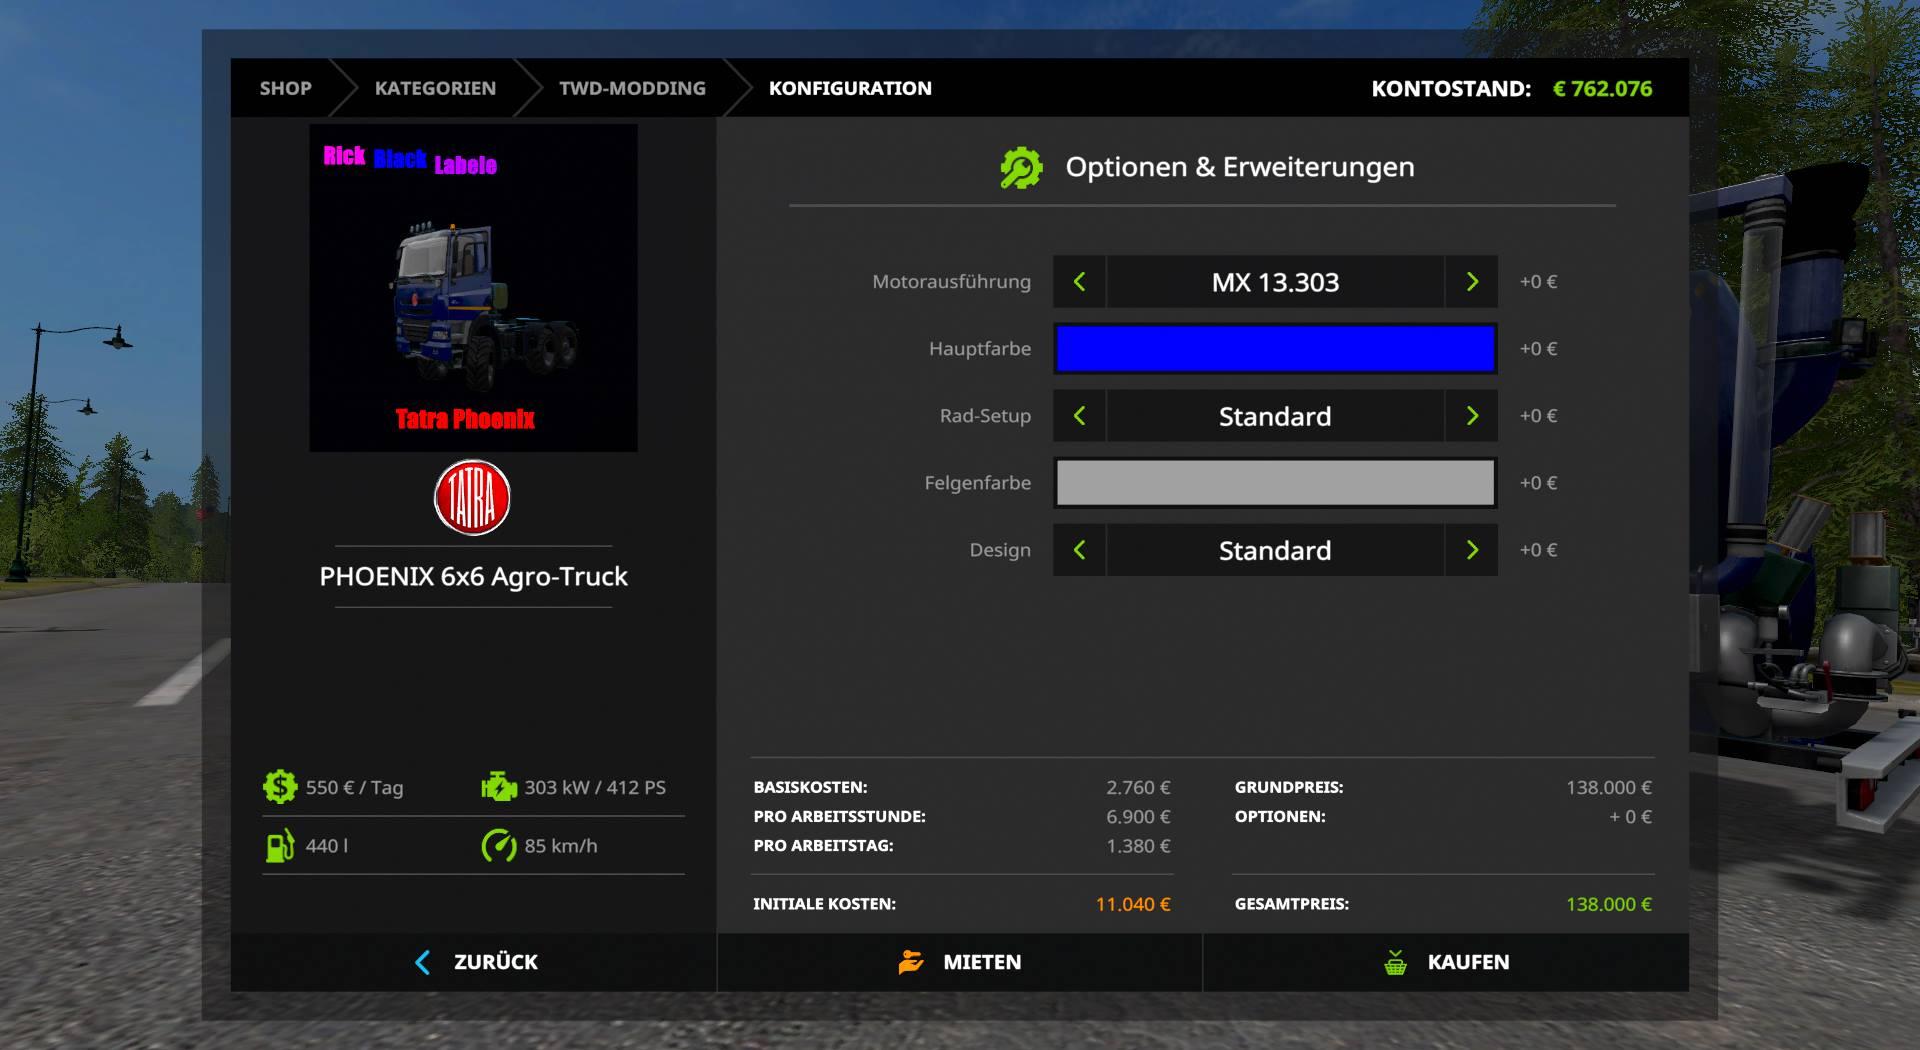Choose previous Design variant
This screenshot has width=1920, height=1050.
pos(1079,550)
